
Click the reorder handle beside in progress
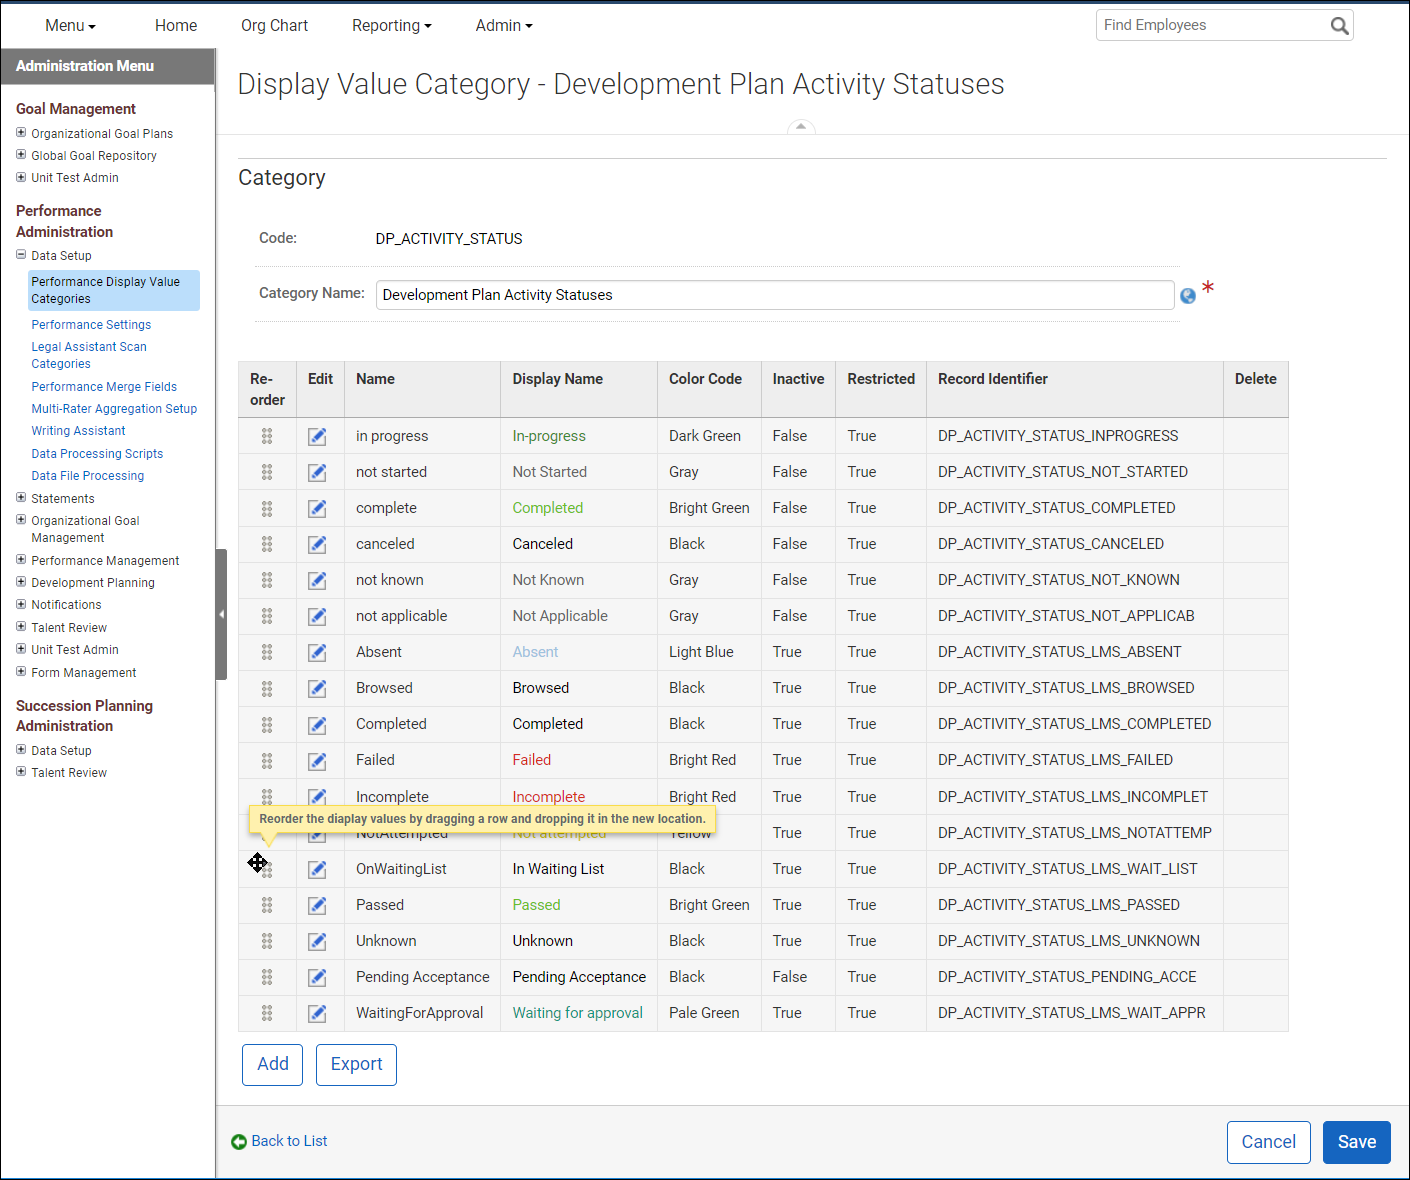tap(267, 436)
